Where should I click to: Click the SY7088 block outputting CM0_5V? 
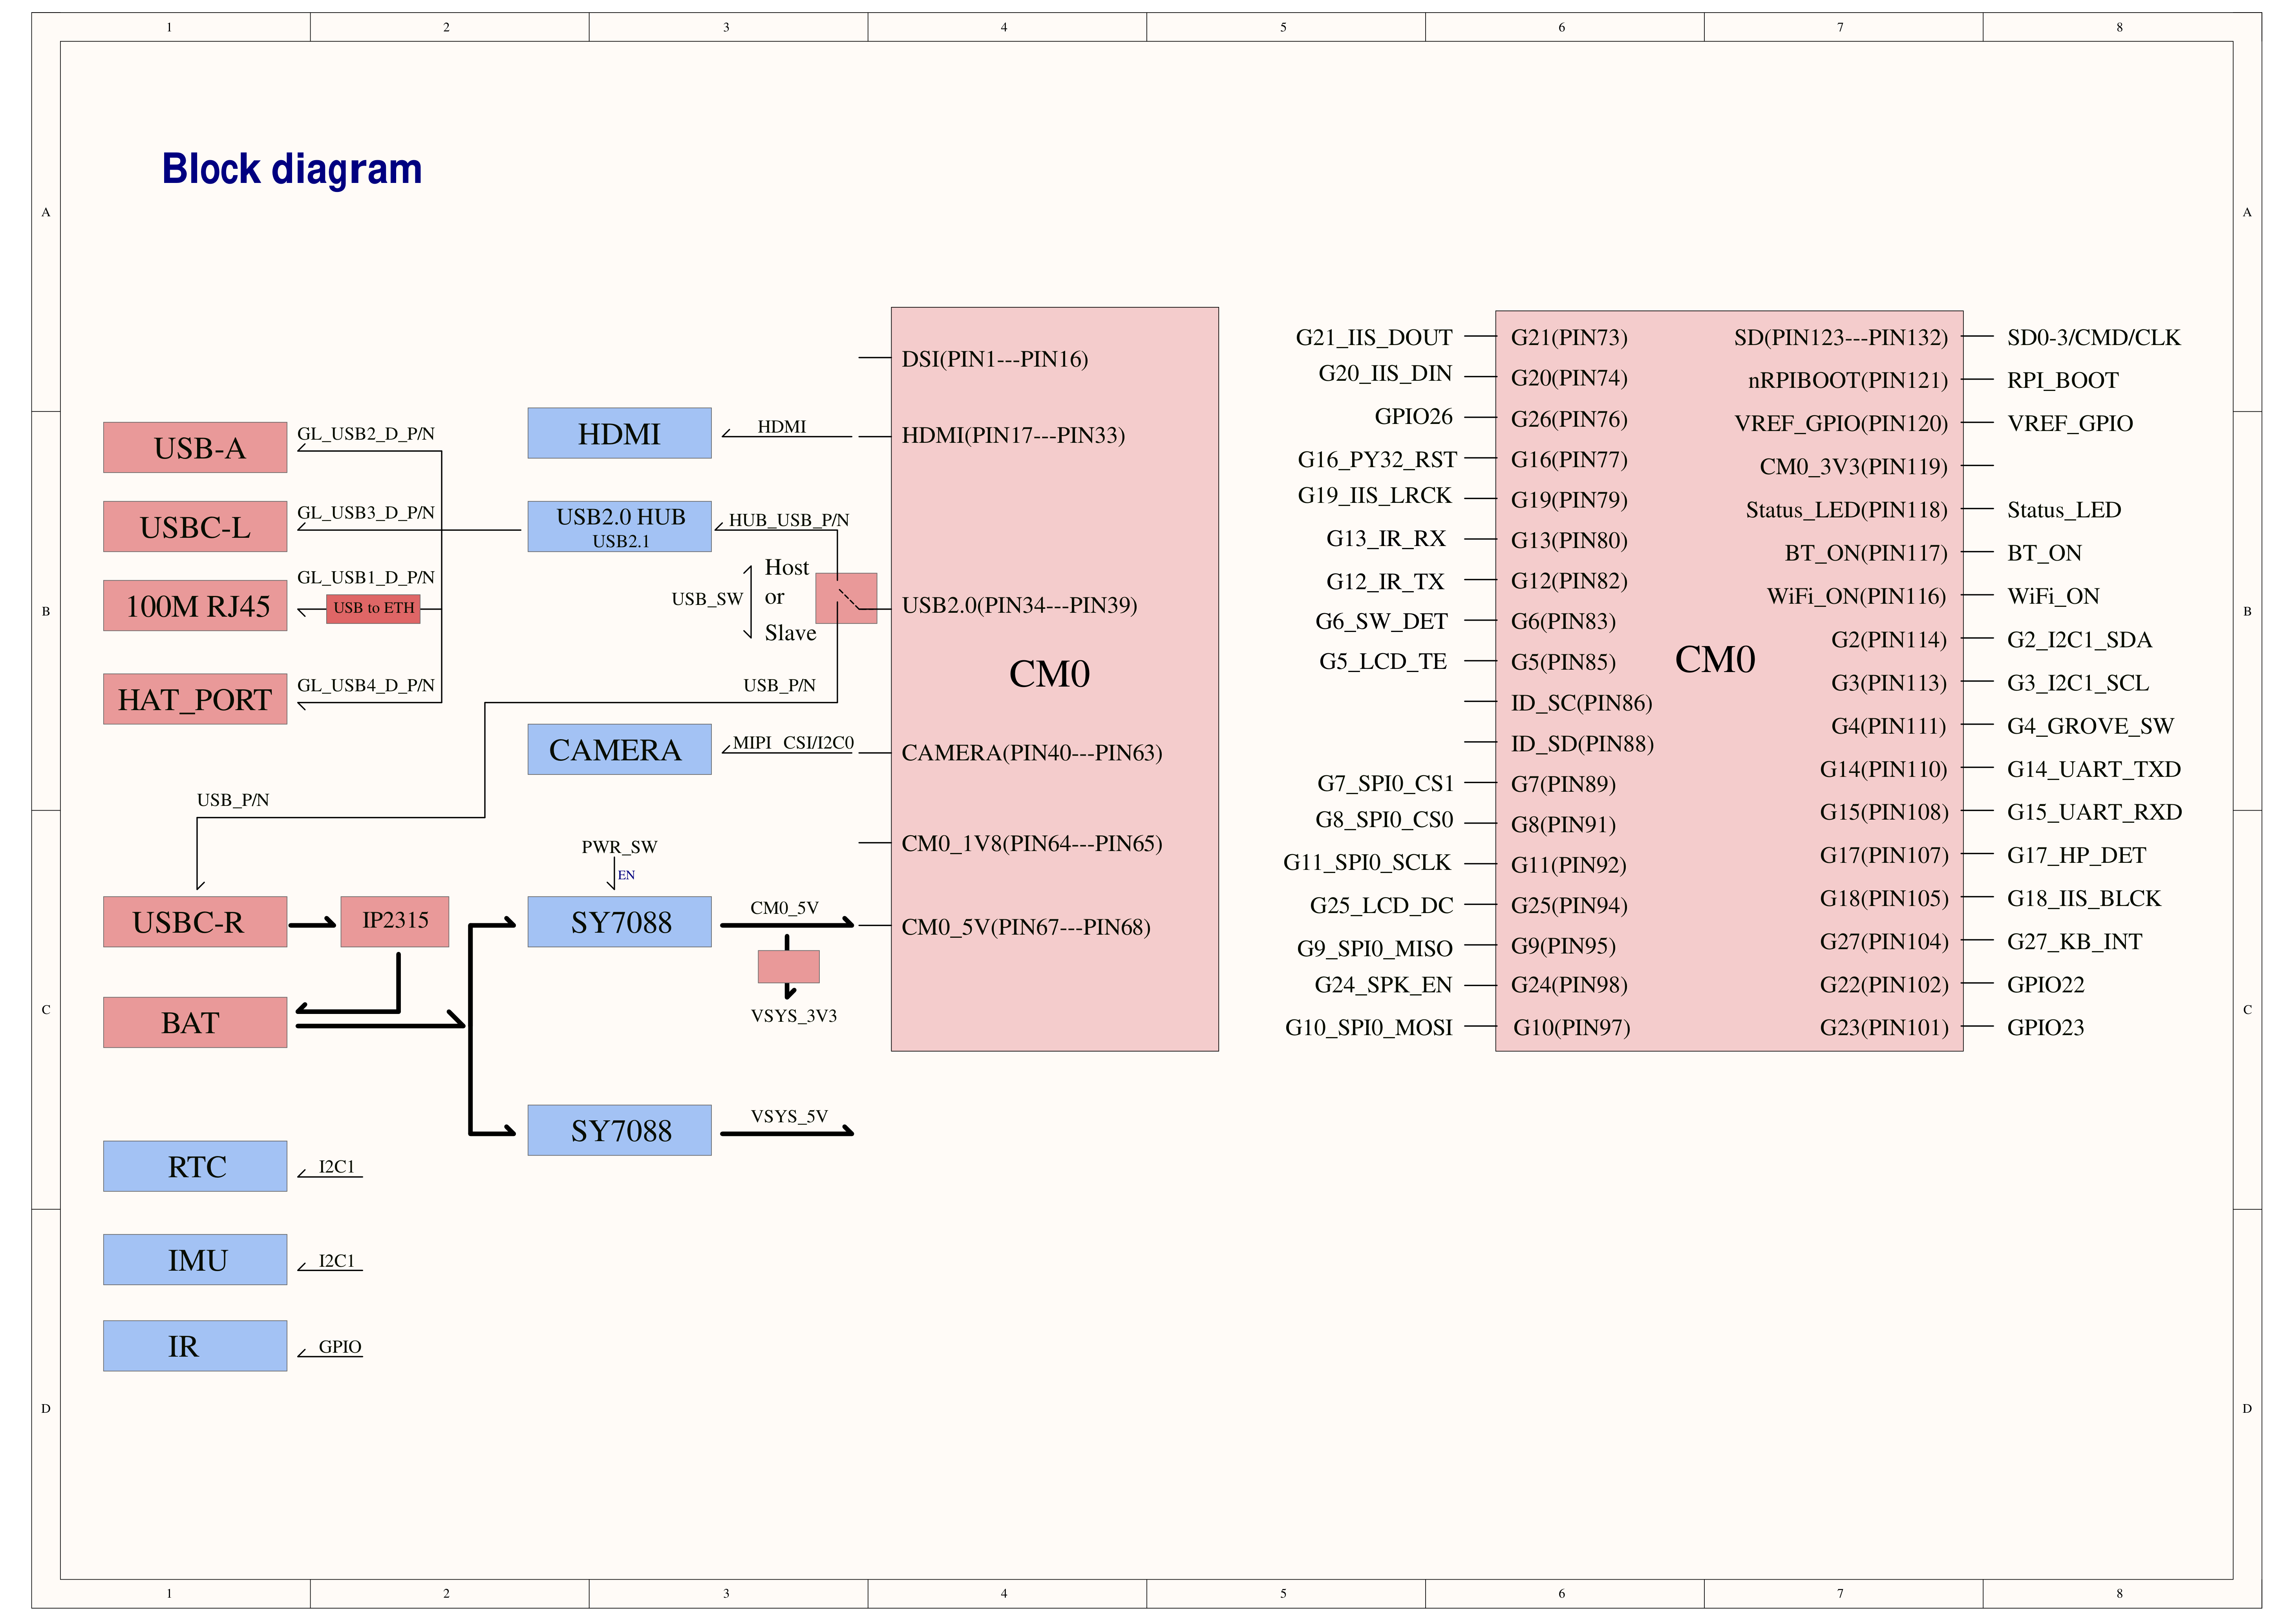click(x=619, y=921)
